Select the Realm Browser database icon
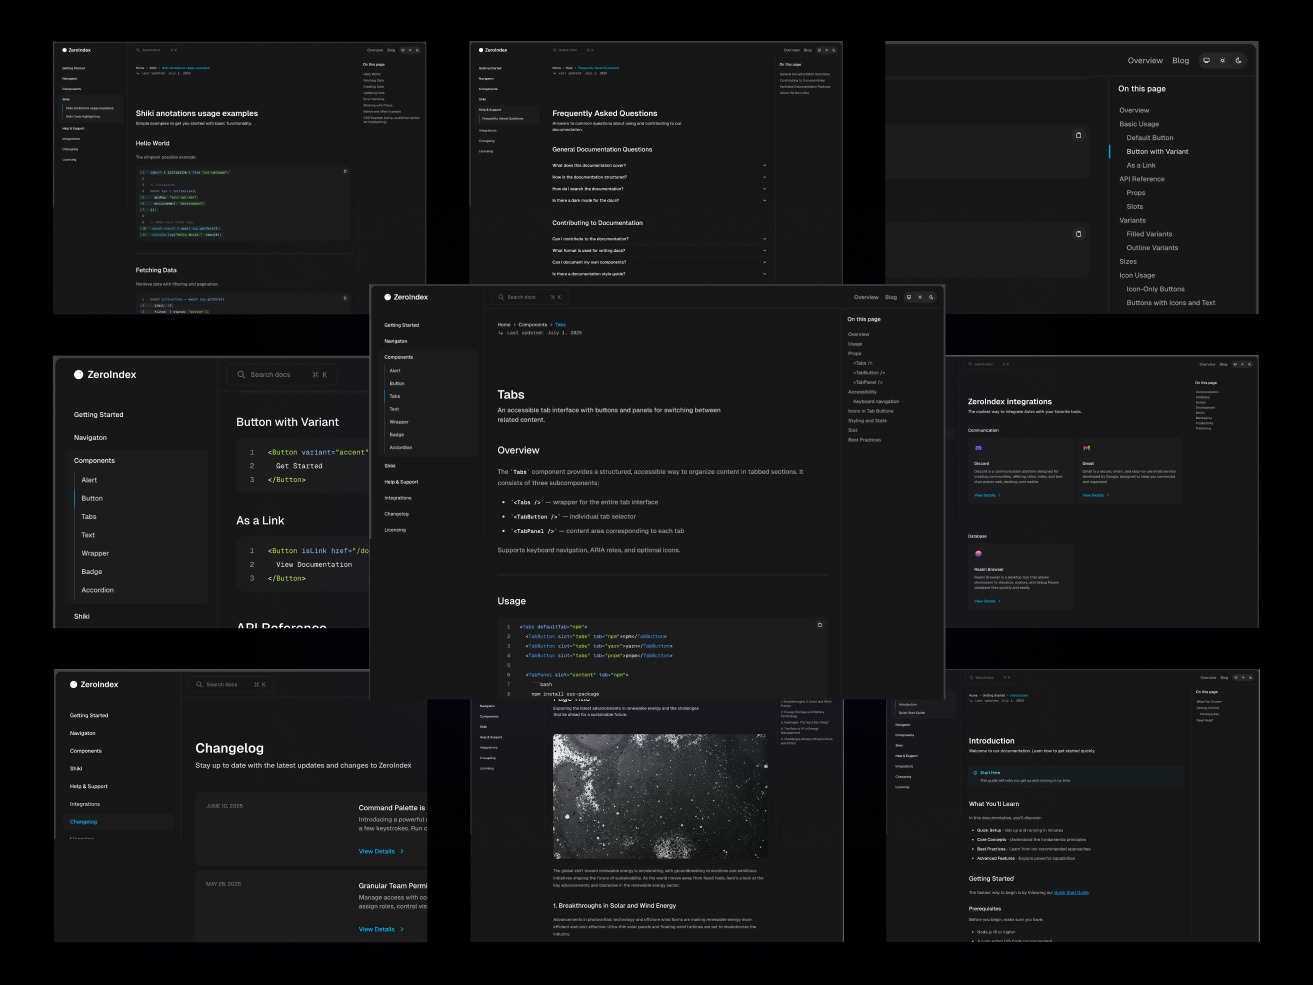The height and width of the screenshot is (985, 1313). tap(978, 554)
